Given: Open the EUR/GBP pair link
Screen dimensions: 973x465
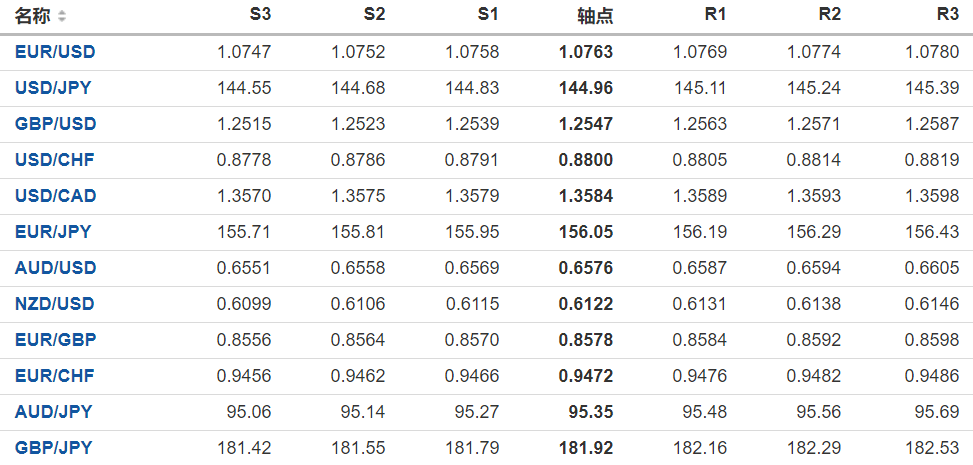Looking at the screenshot, I should click(55, 340).
